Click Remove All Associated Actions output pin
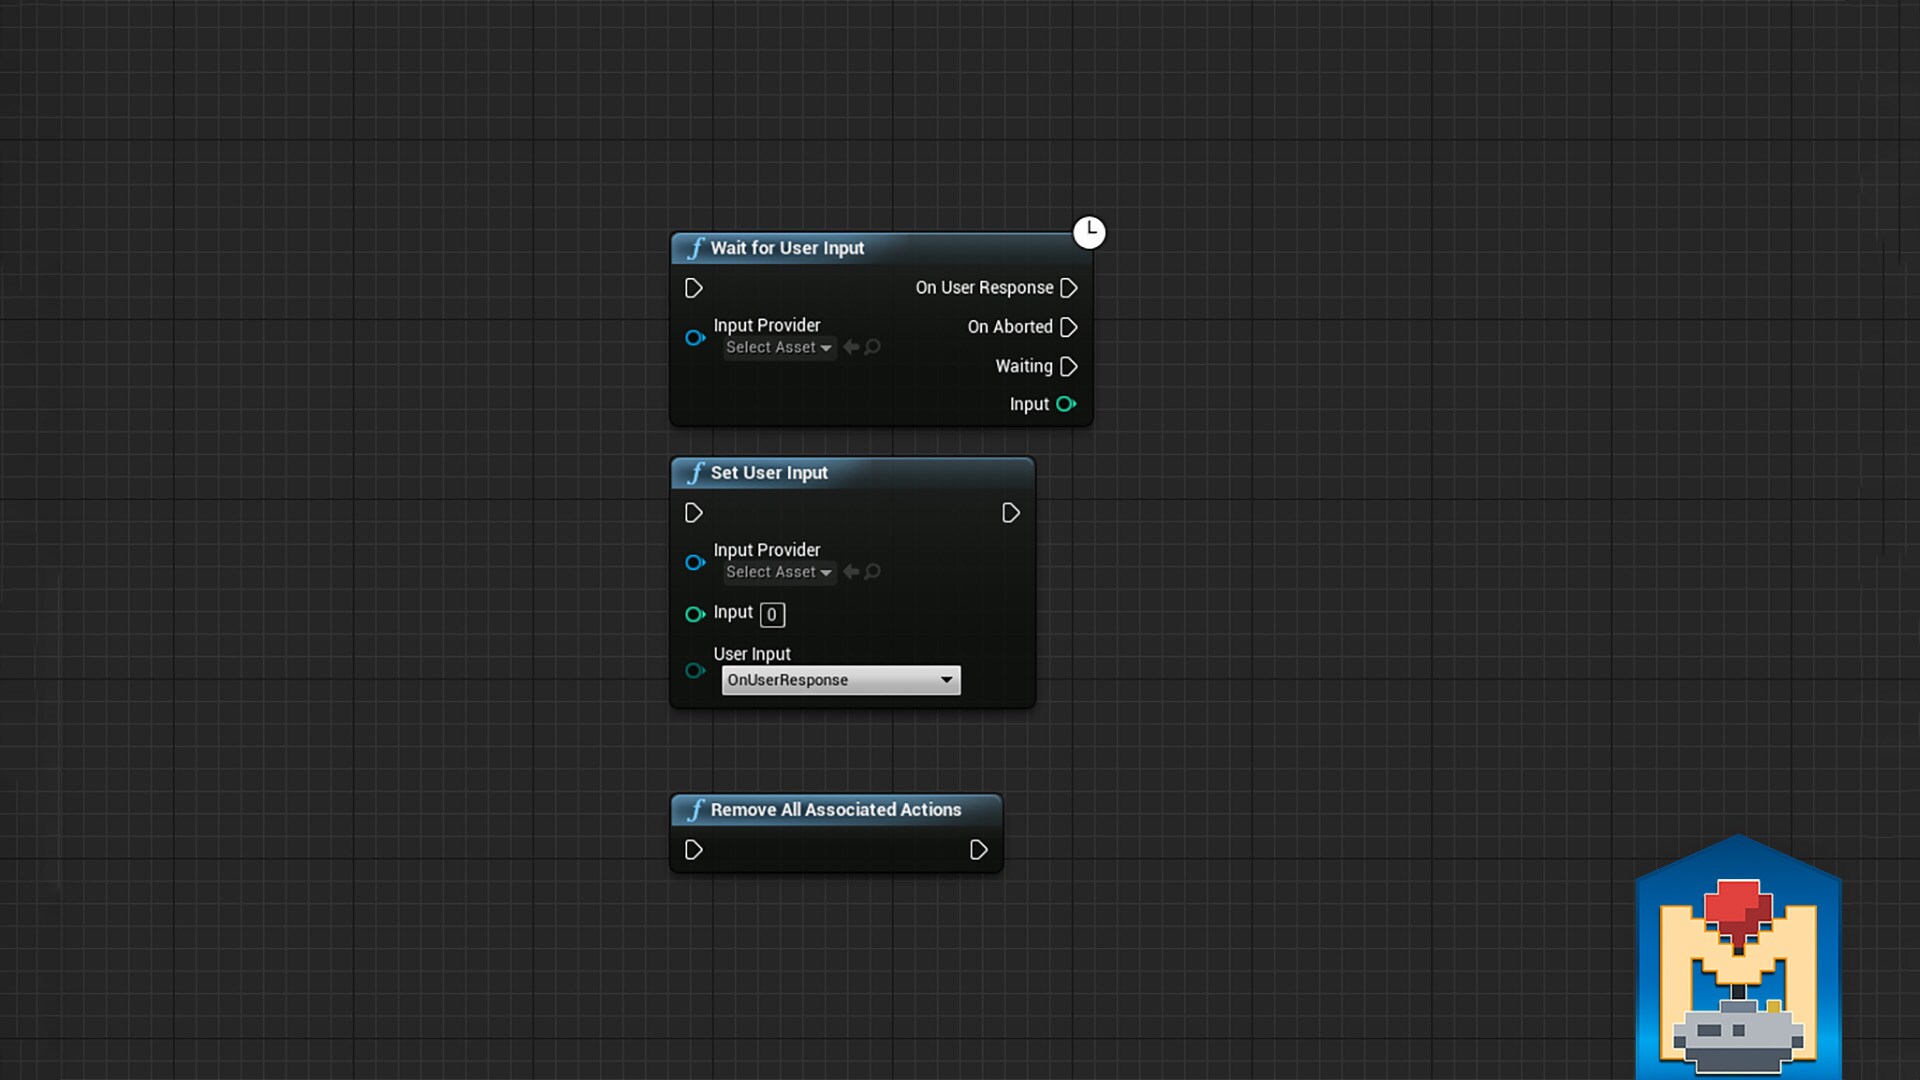 point(978,850)
